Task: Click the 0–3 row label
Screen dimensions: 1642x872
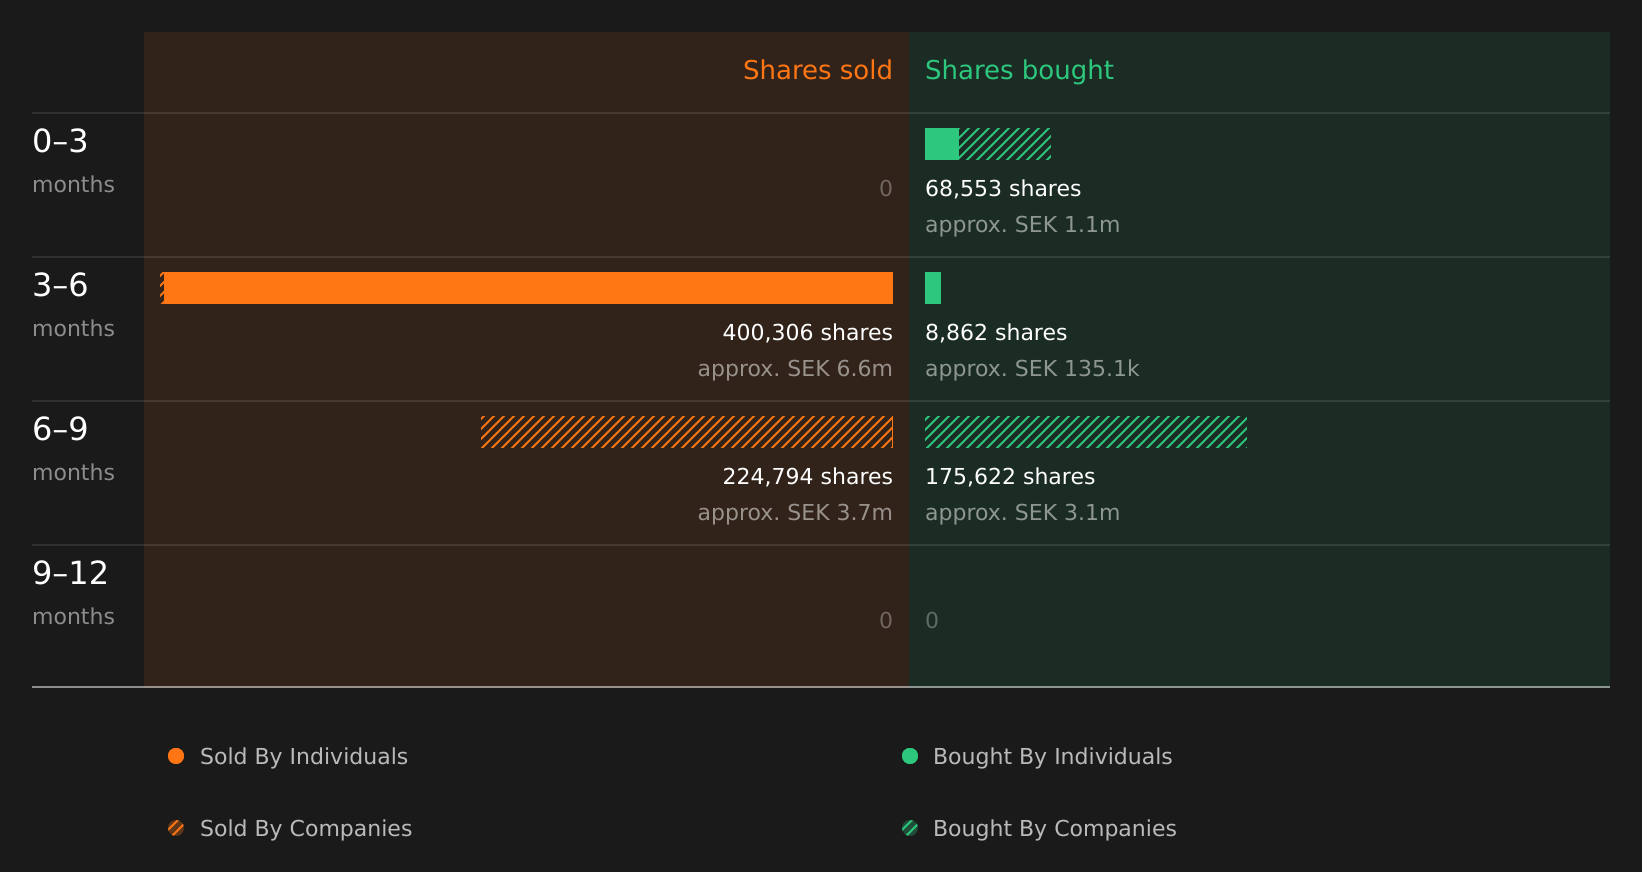Action: coord(60,141)
